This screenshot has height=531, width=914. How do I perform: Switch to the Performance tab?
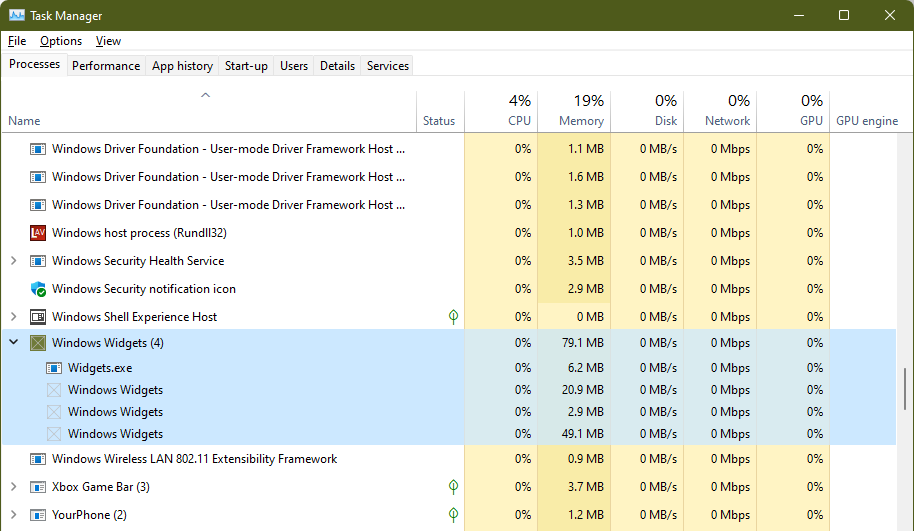coord(106,66)
